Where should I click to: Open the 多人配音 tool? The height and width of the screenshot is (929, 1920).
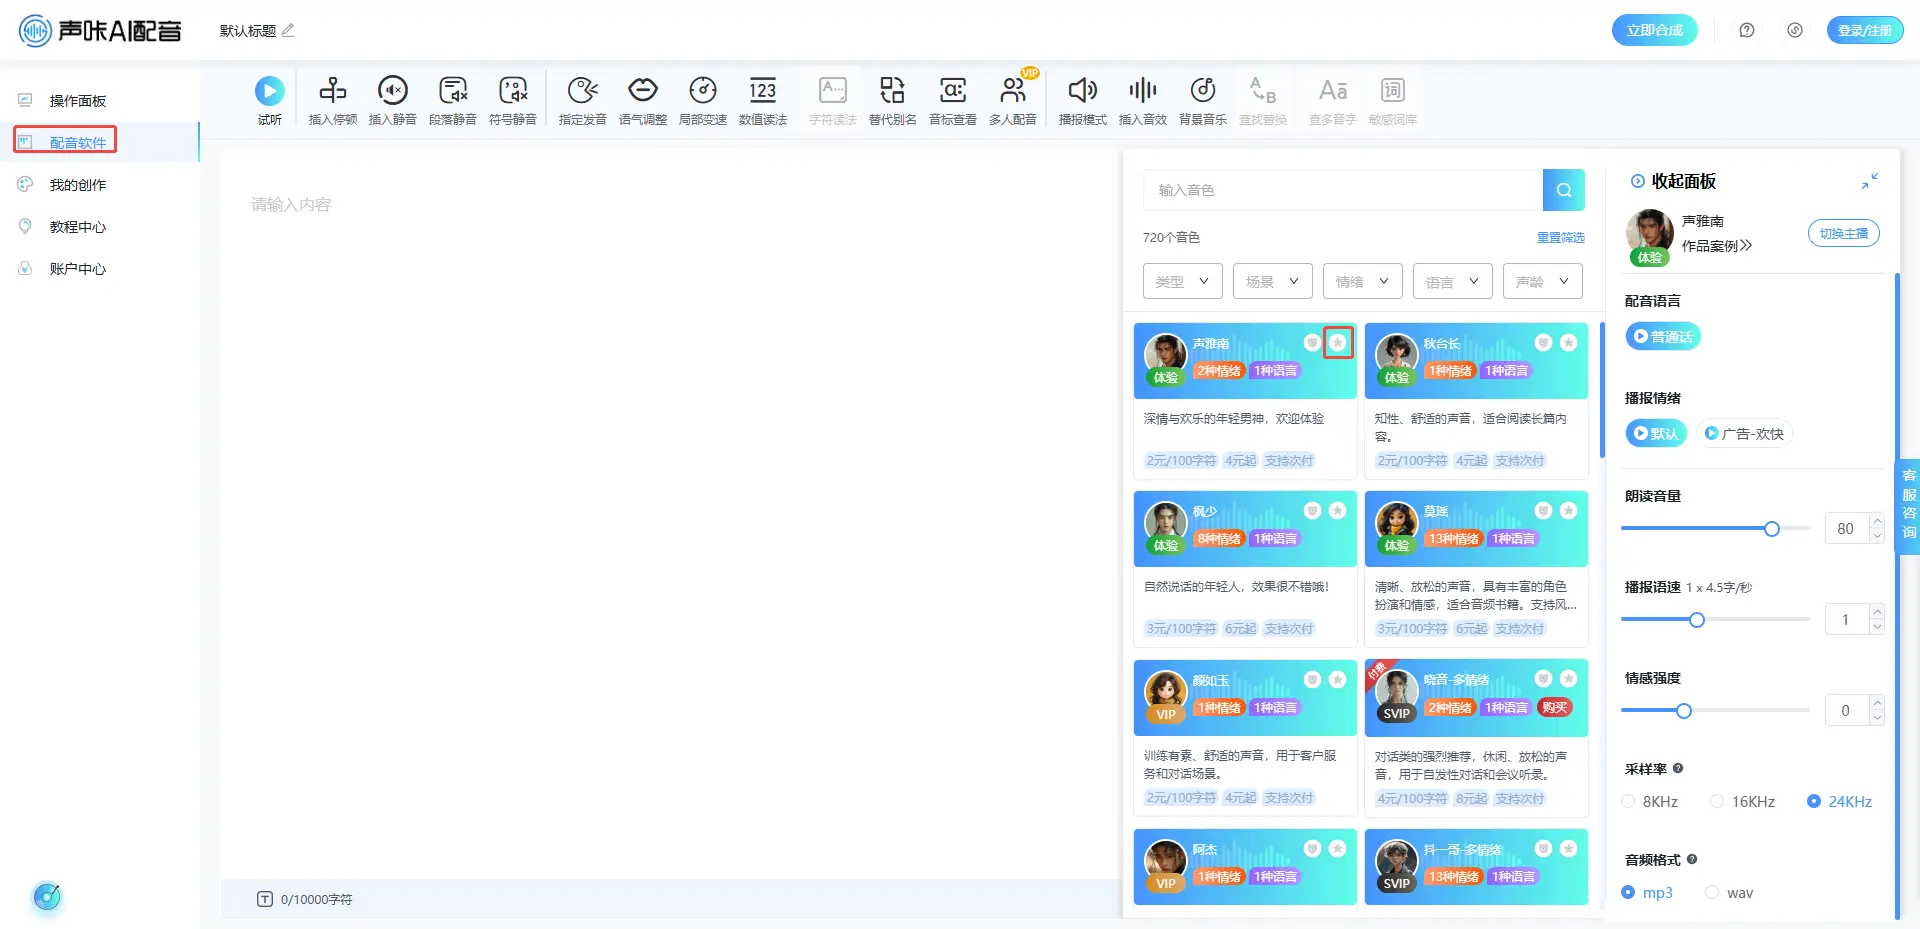coord(1012,92)
